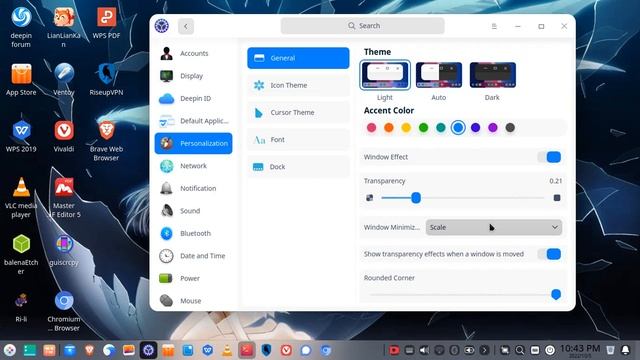
Task: Pick the teal accent color
Action: click(x=441, y=128)
